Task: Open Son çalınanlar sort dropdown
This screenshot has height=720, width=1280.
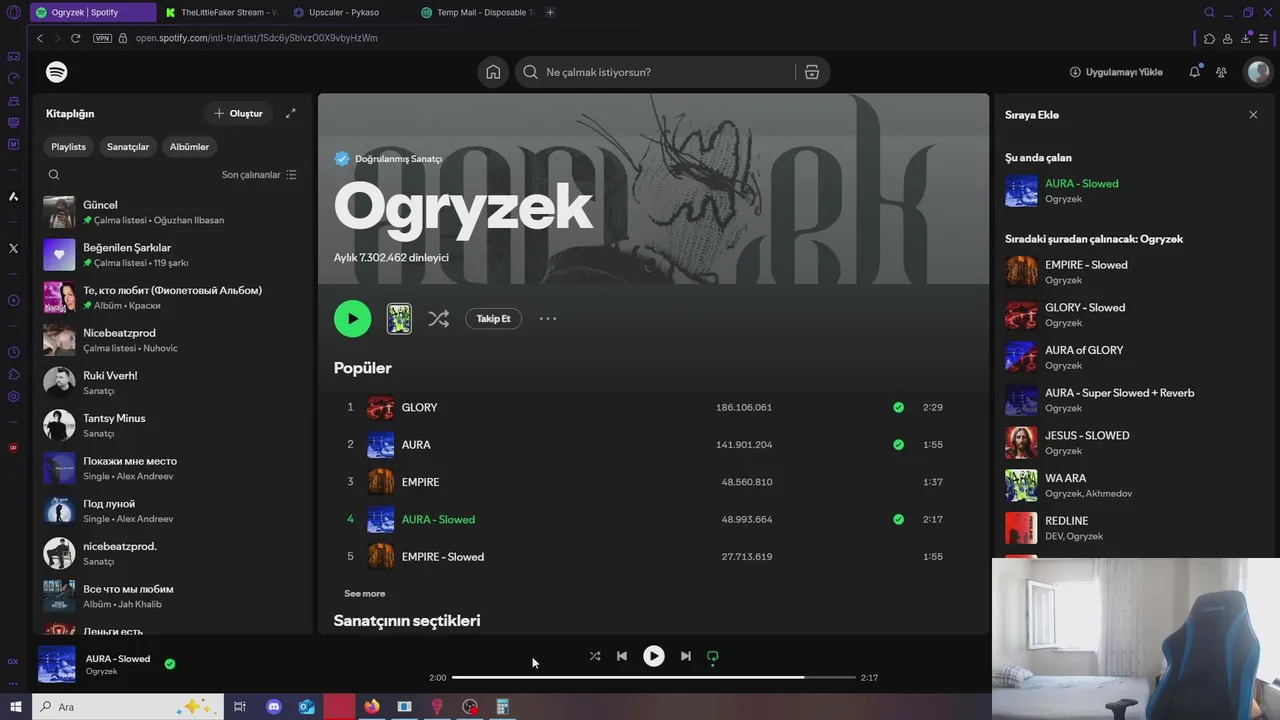Action: (x=259, y=174)
